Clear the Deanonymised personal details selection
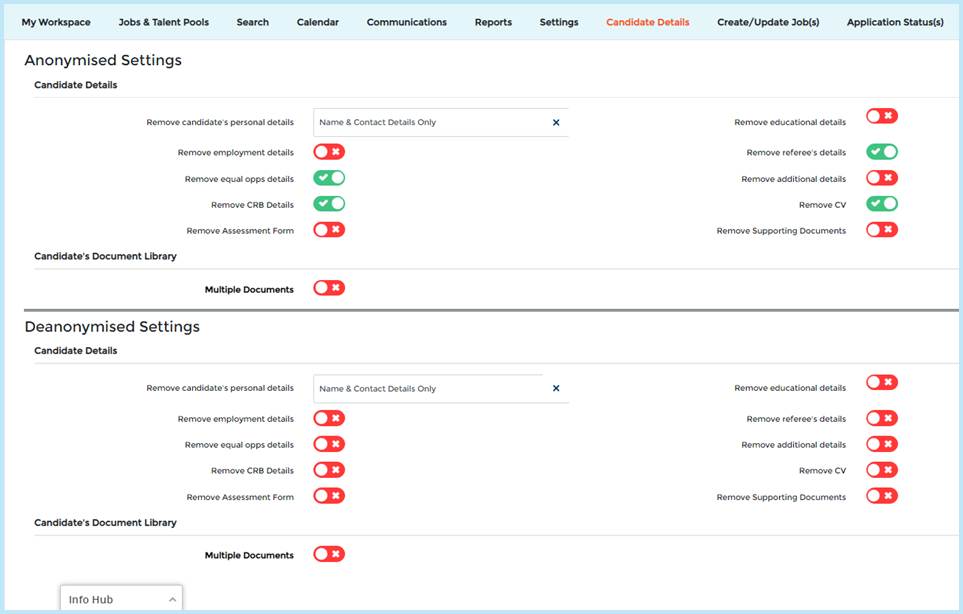Viewport: 963px width, 614px height. click(556, 388)
